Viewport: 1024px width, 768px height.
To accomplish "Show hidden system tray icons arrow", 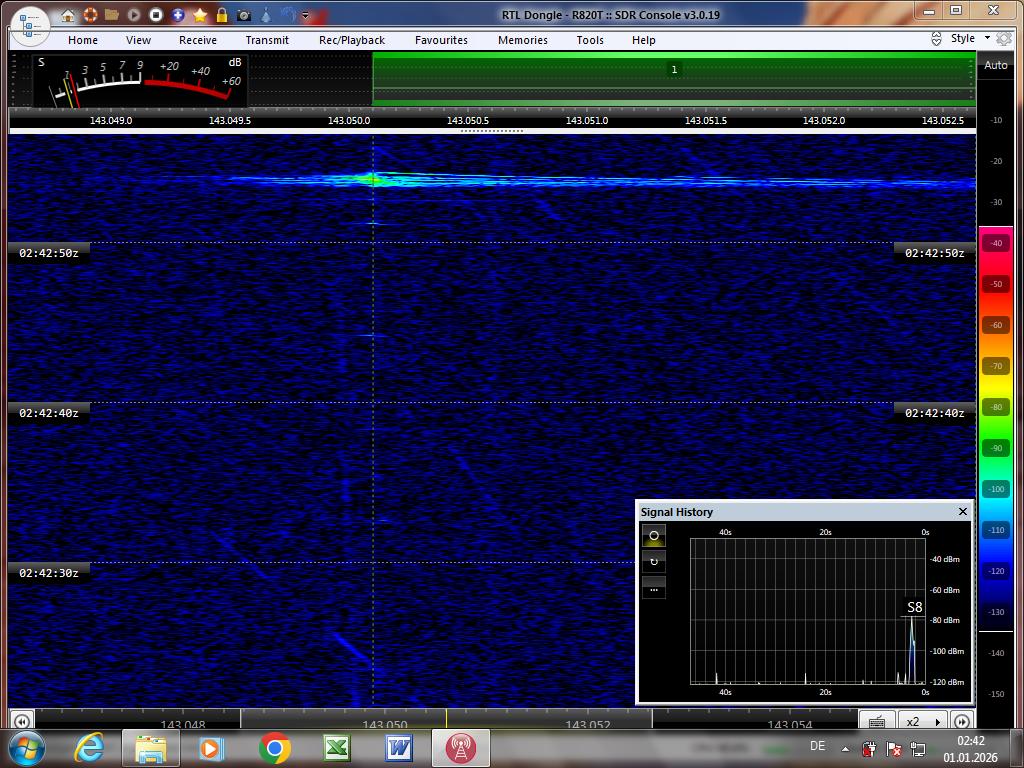I will click(845, 749).
